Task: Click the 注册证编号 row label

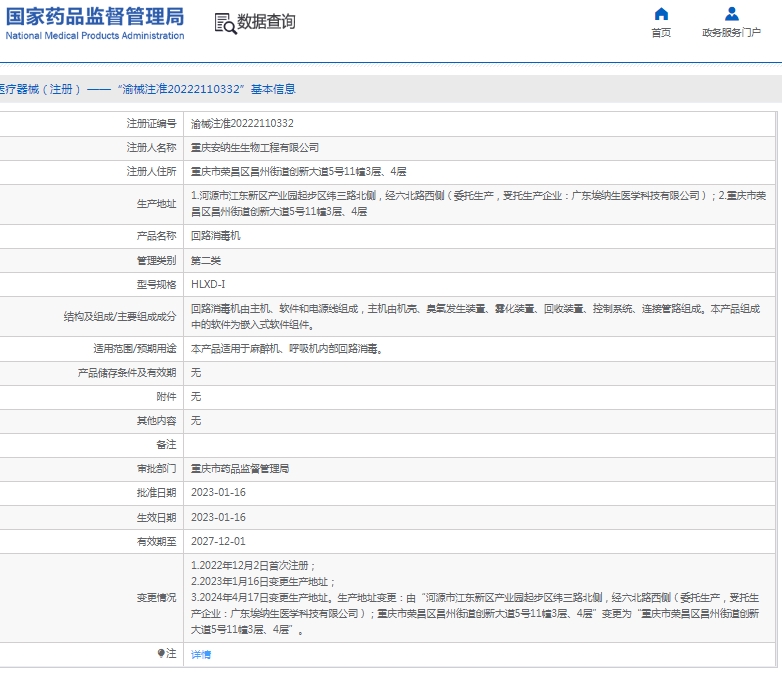Action: (152, 123)
